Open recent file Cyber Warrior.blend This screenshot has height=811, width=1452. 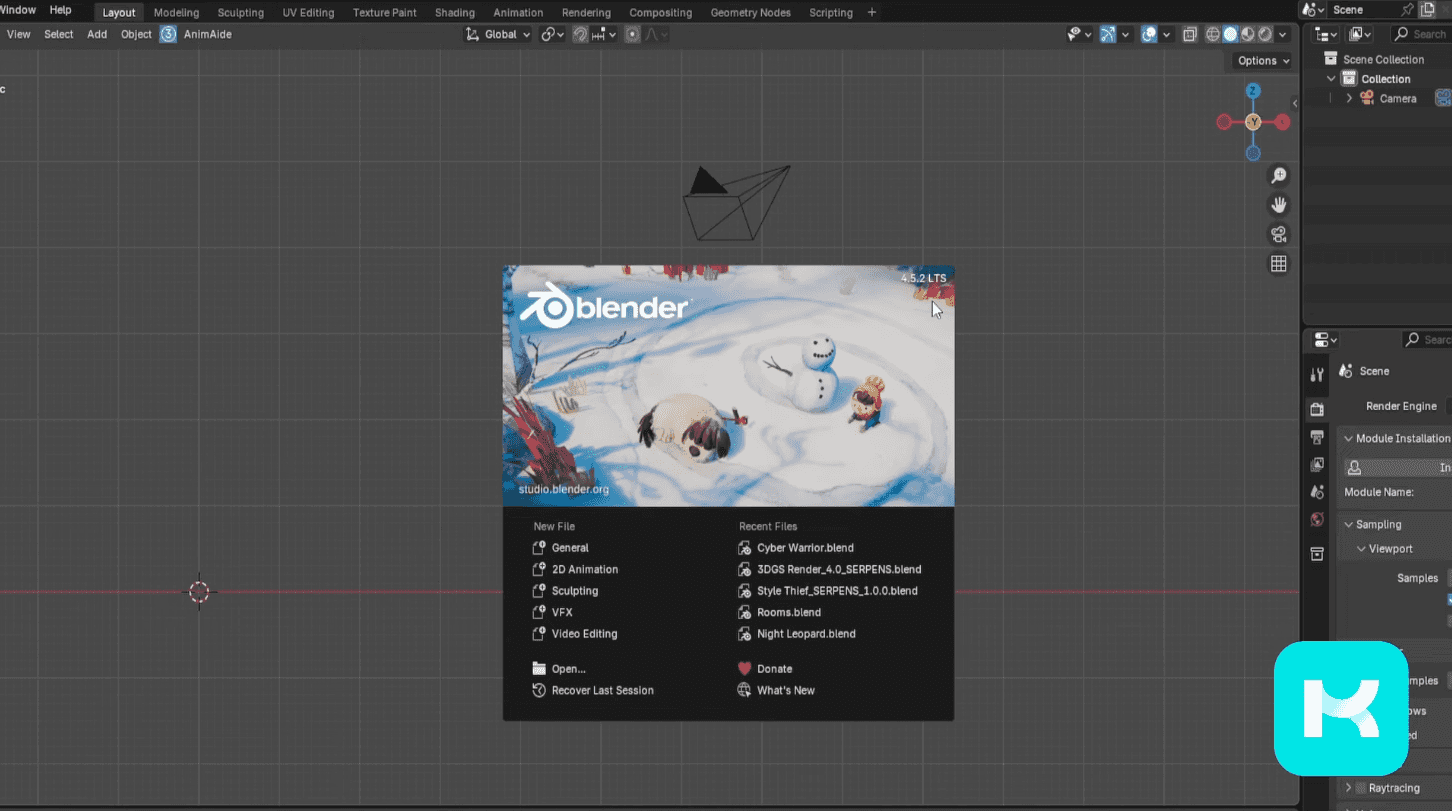tap(805, 548)
